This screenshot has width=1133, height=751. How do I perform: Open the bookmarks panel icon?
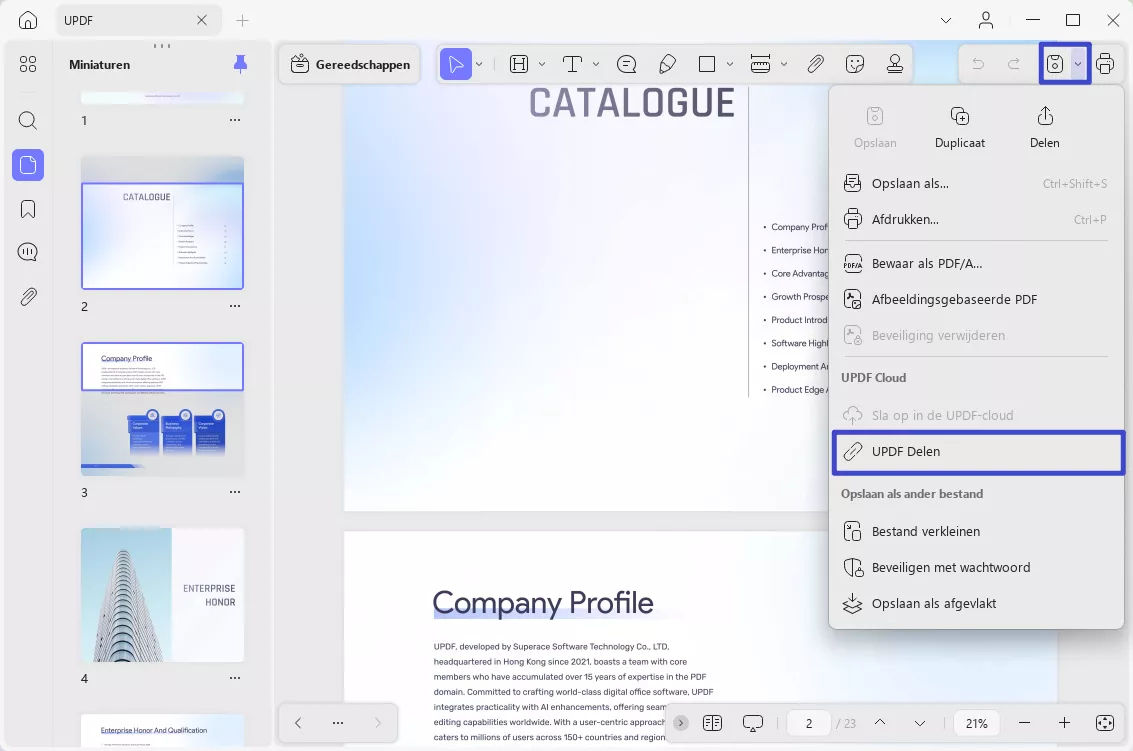coord(27,209)
